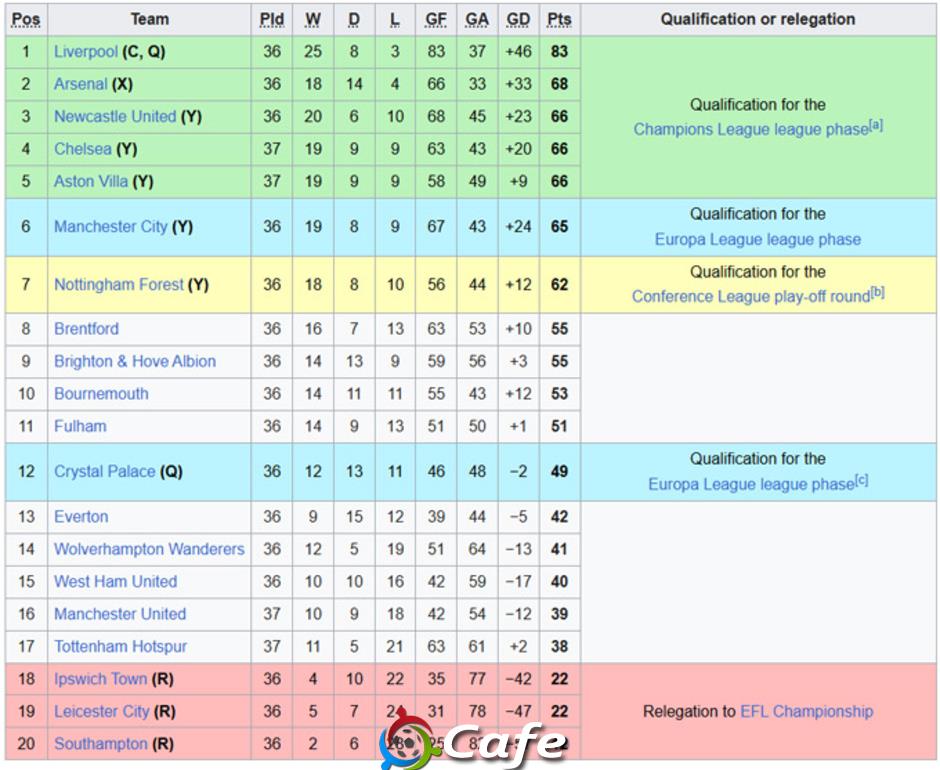Open the EFL Championship link
The image size is (940, 770).
[x=806, y=711]
